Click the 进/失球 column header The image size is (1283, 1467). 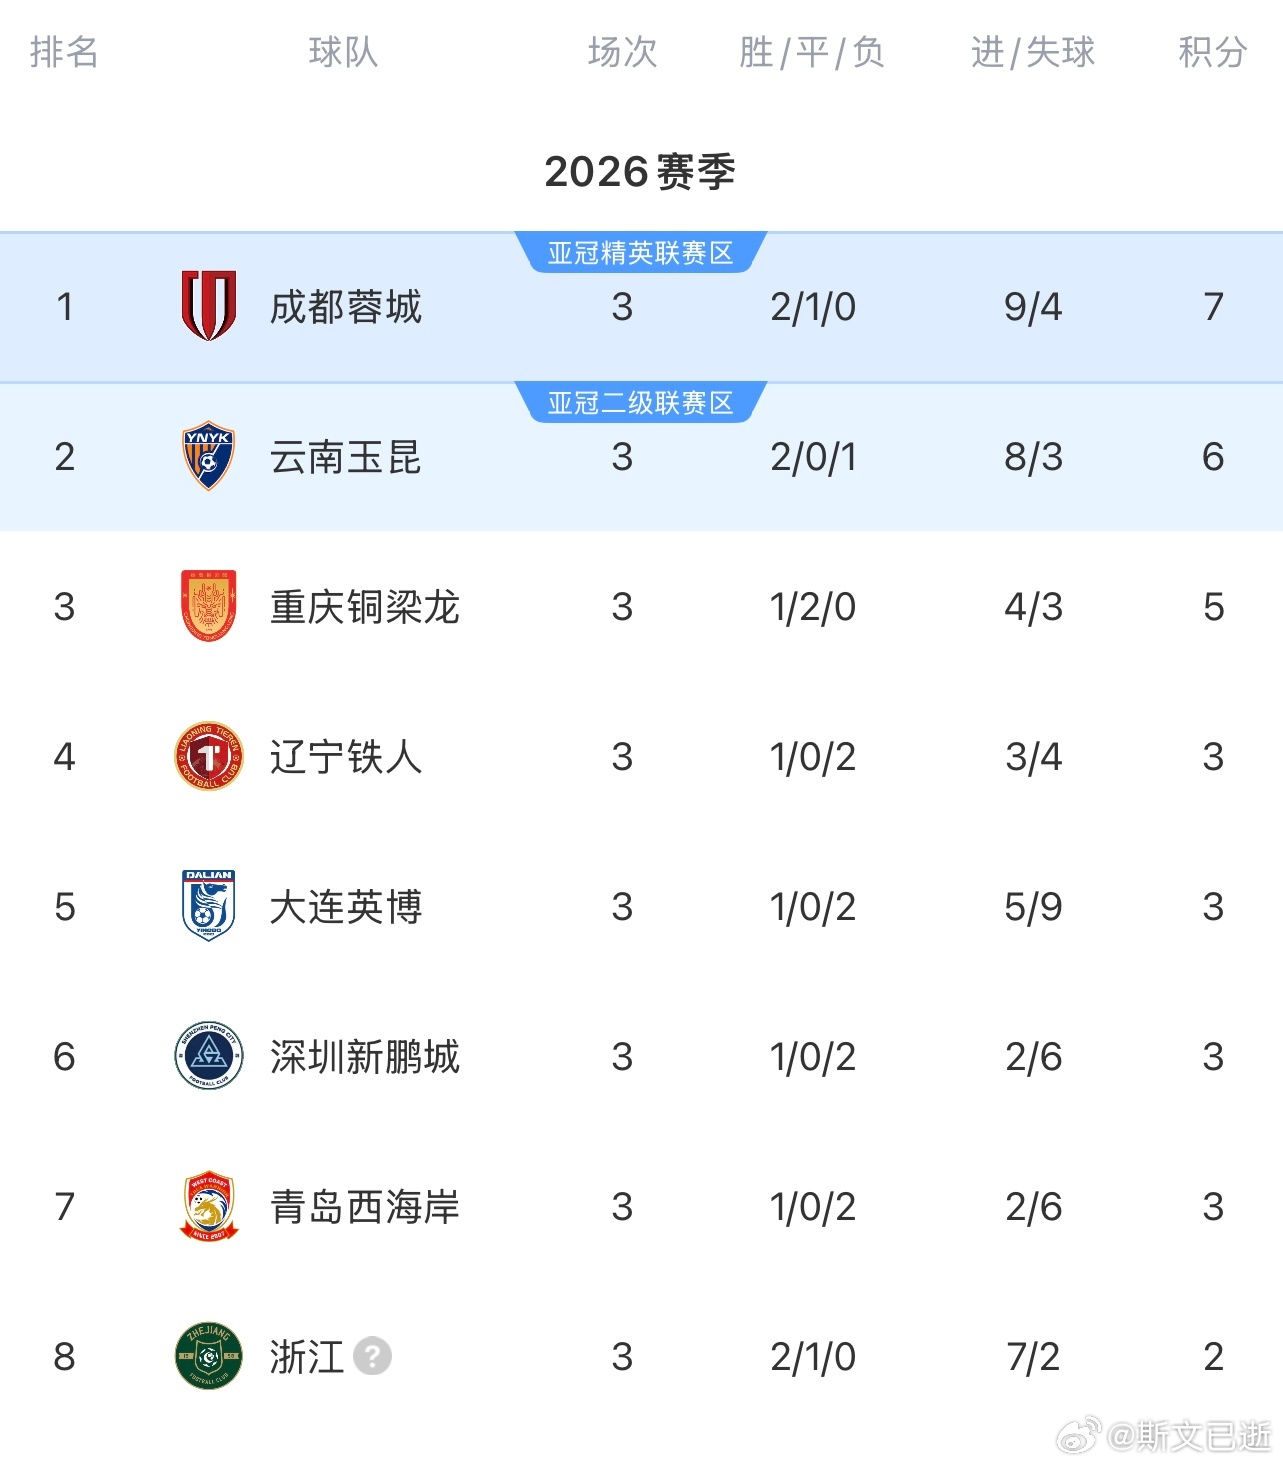(x=1034, y=54)
